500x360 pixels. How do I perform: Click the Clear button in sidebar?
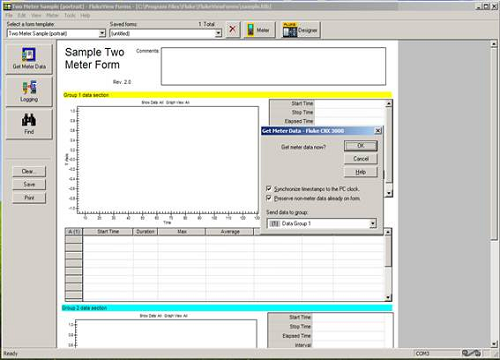click(x=29, y=171)
